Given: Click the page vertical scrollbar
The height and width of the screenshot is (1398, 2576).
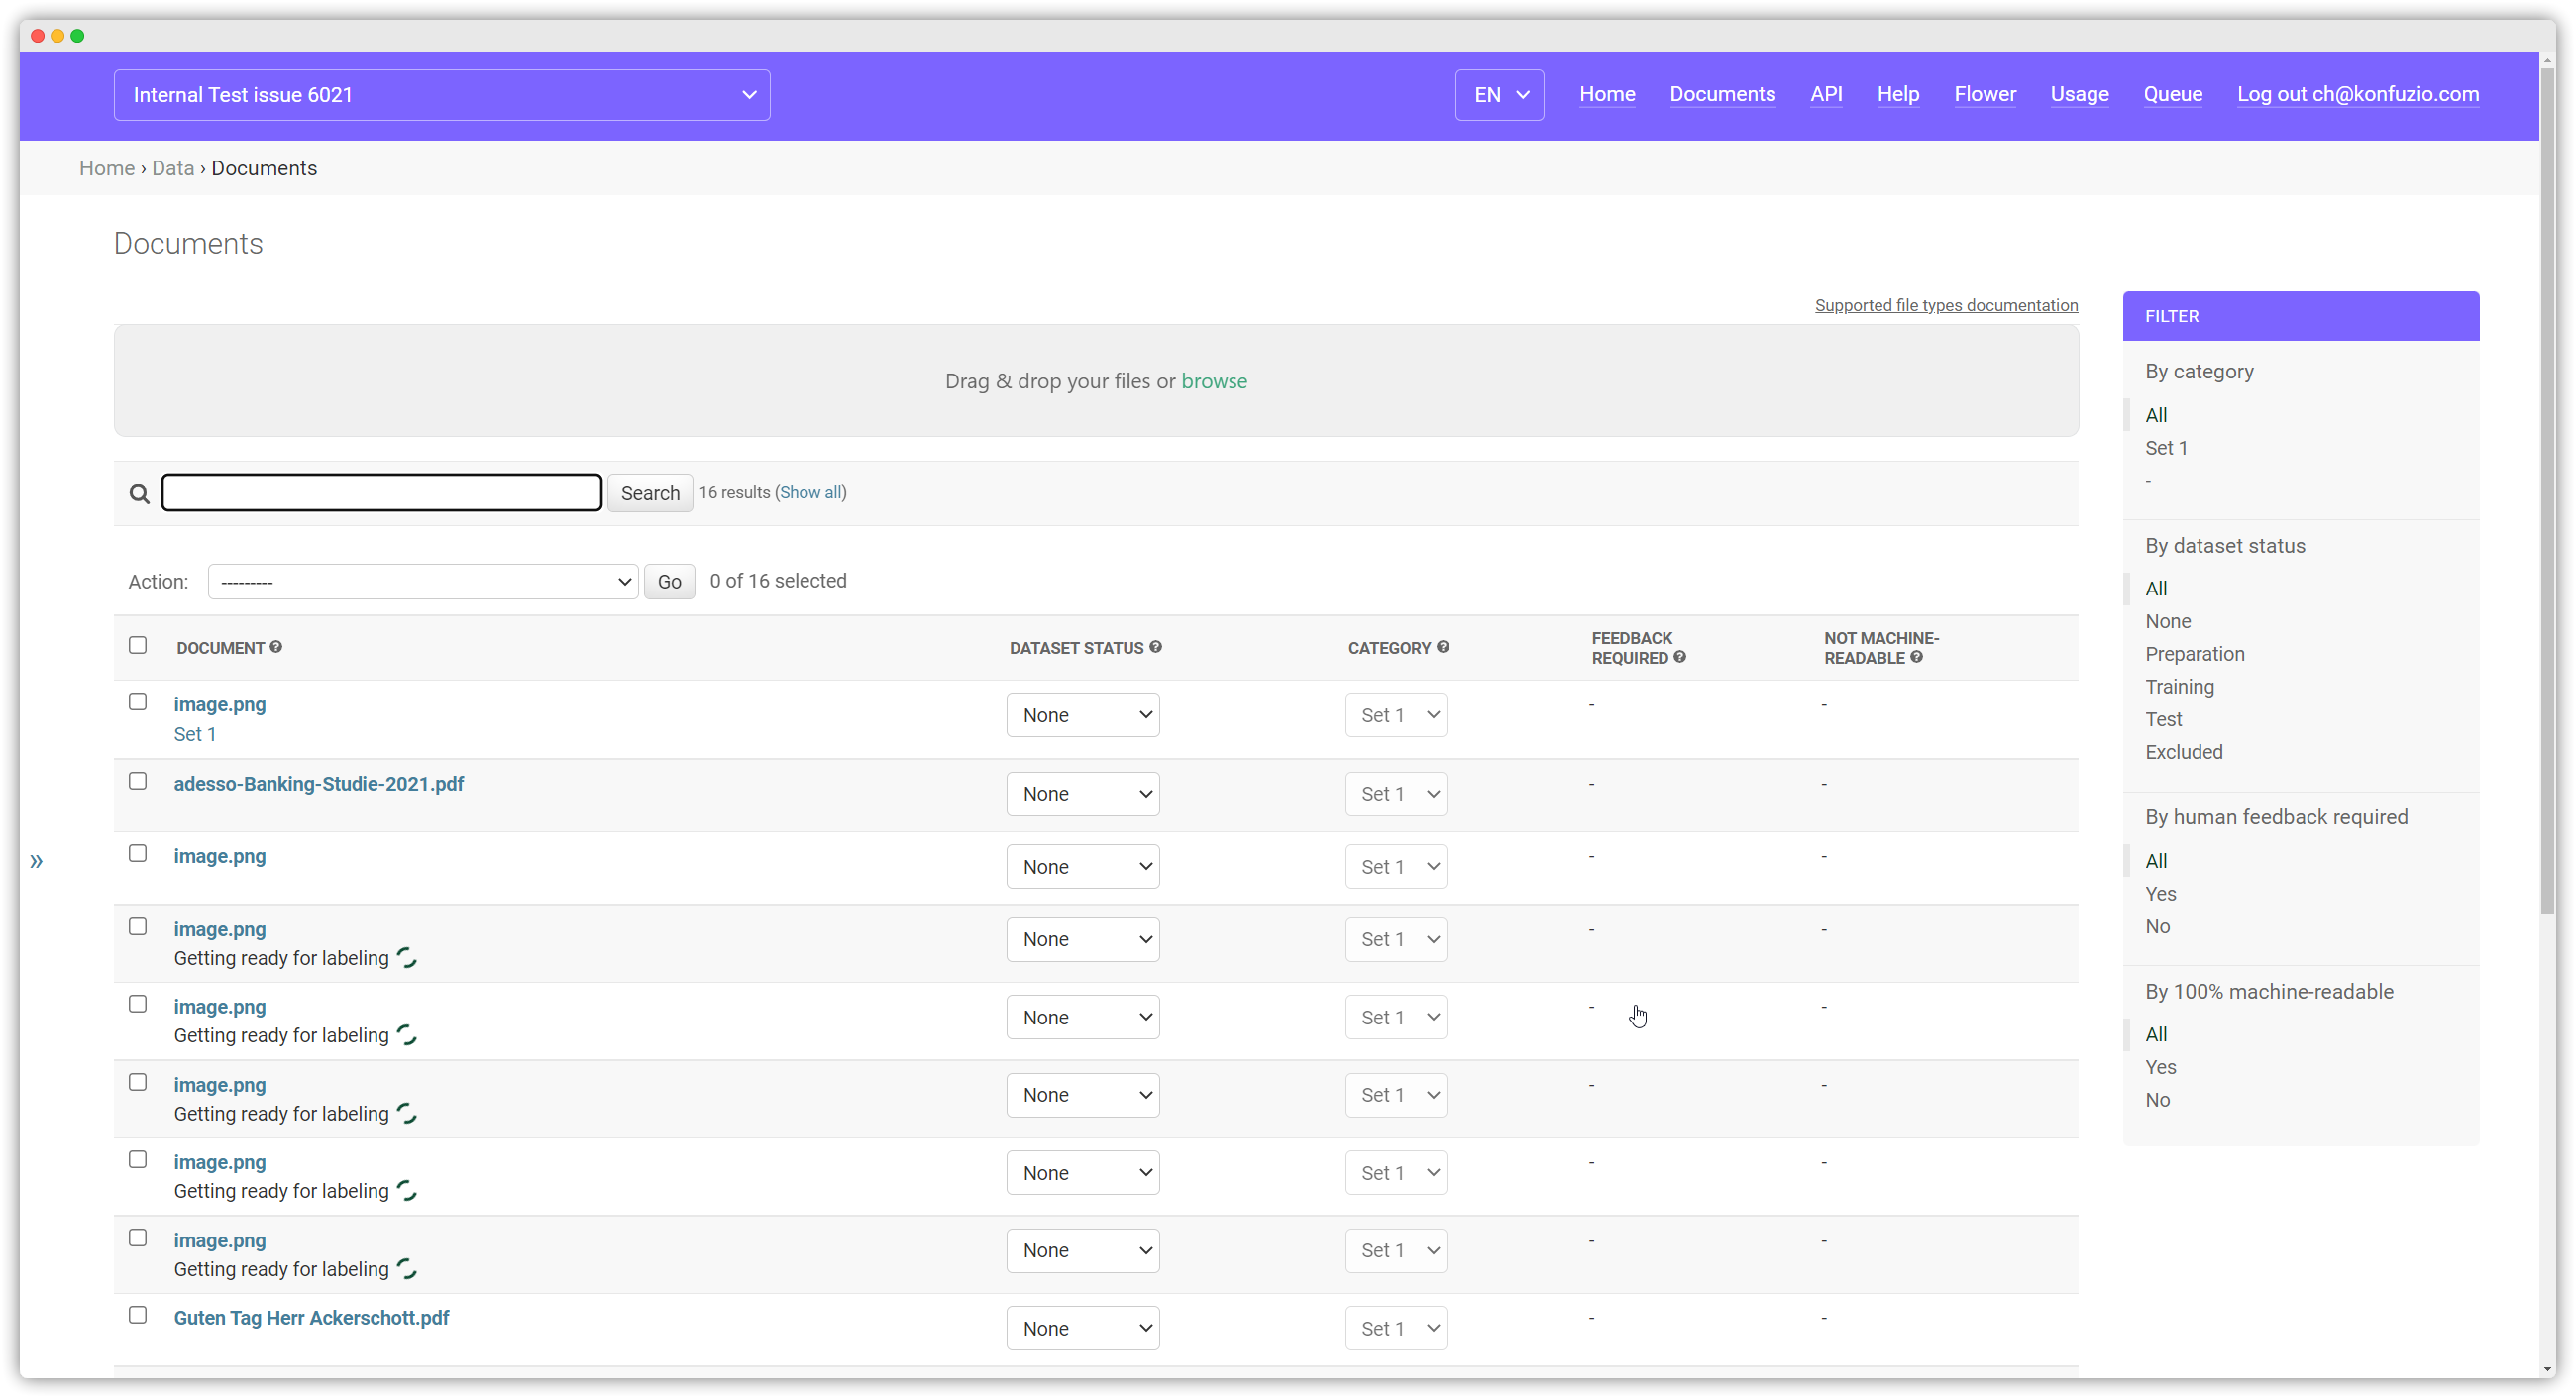Looking at the screenshot, I should [x=2546, y=490].
